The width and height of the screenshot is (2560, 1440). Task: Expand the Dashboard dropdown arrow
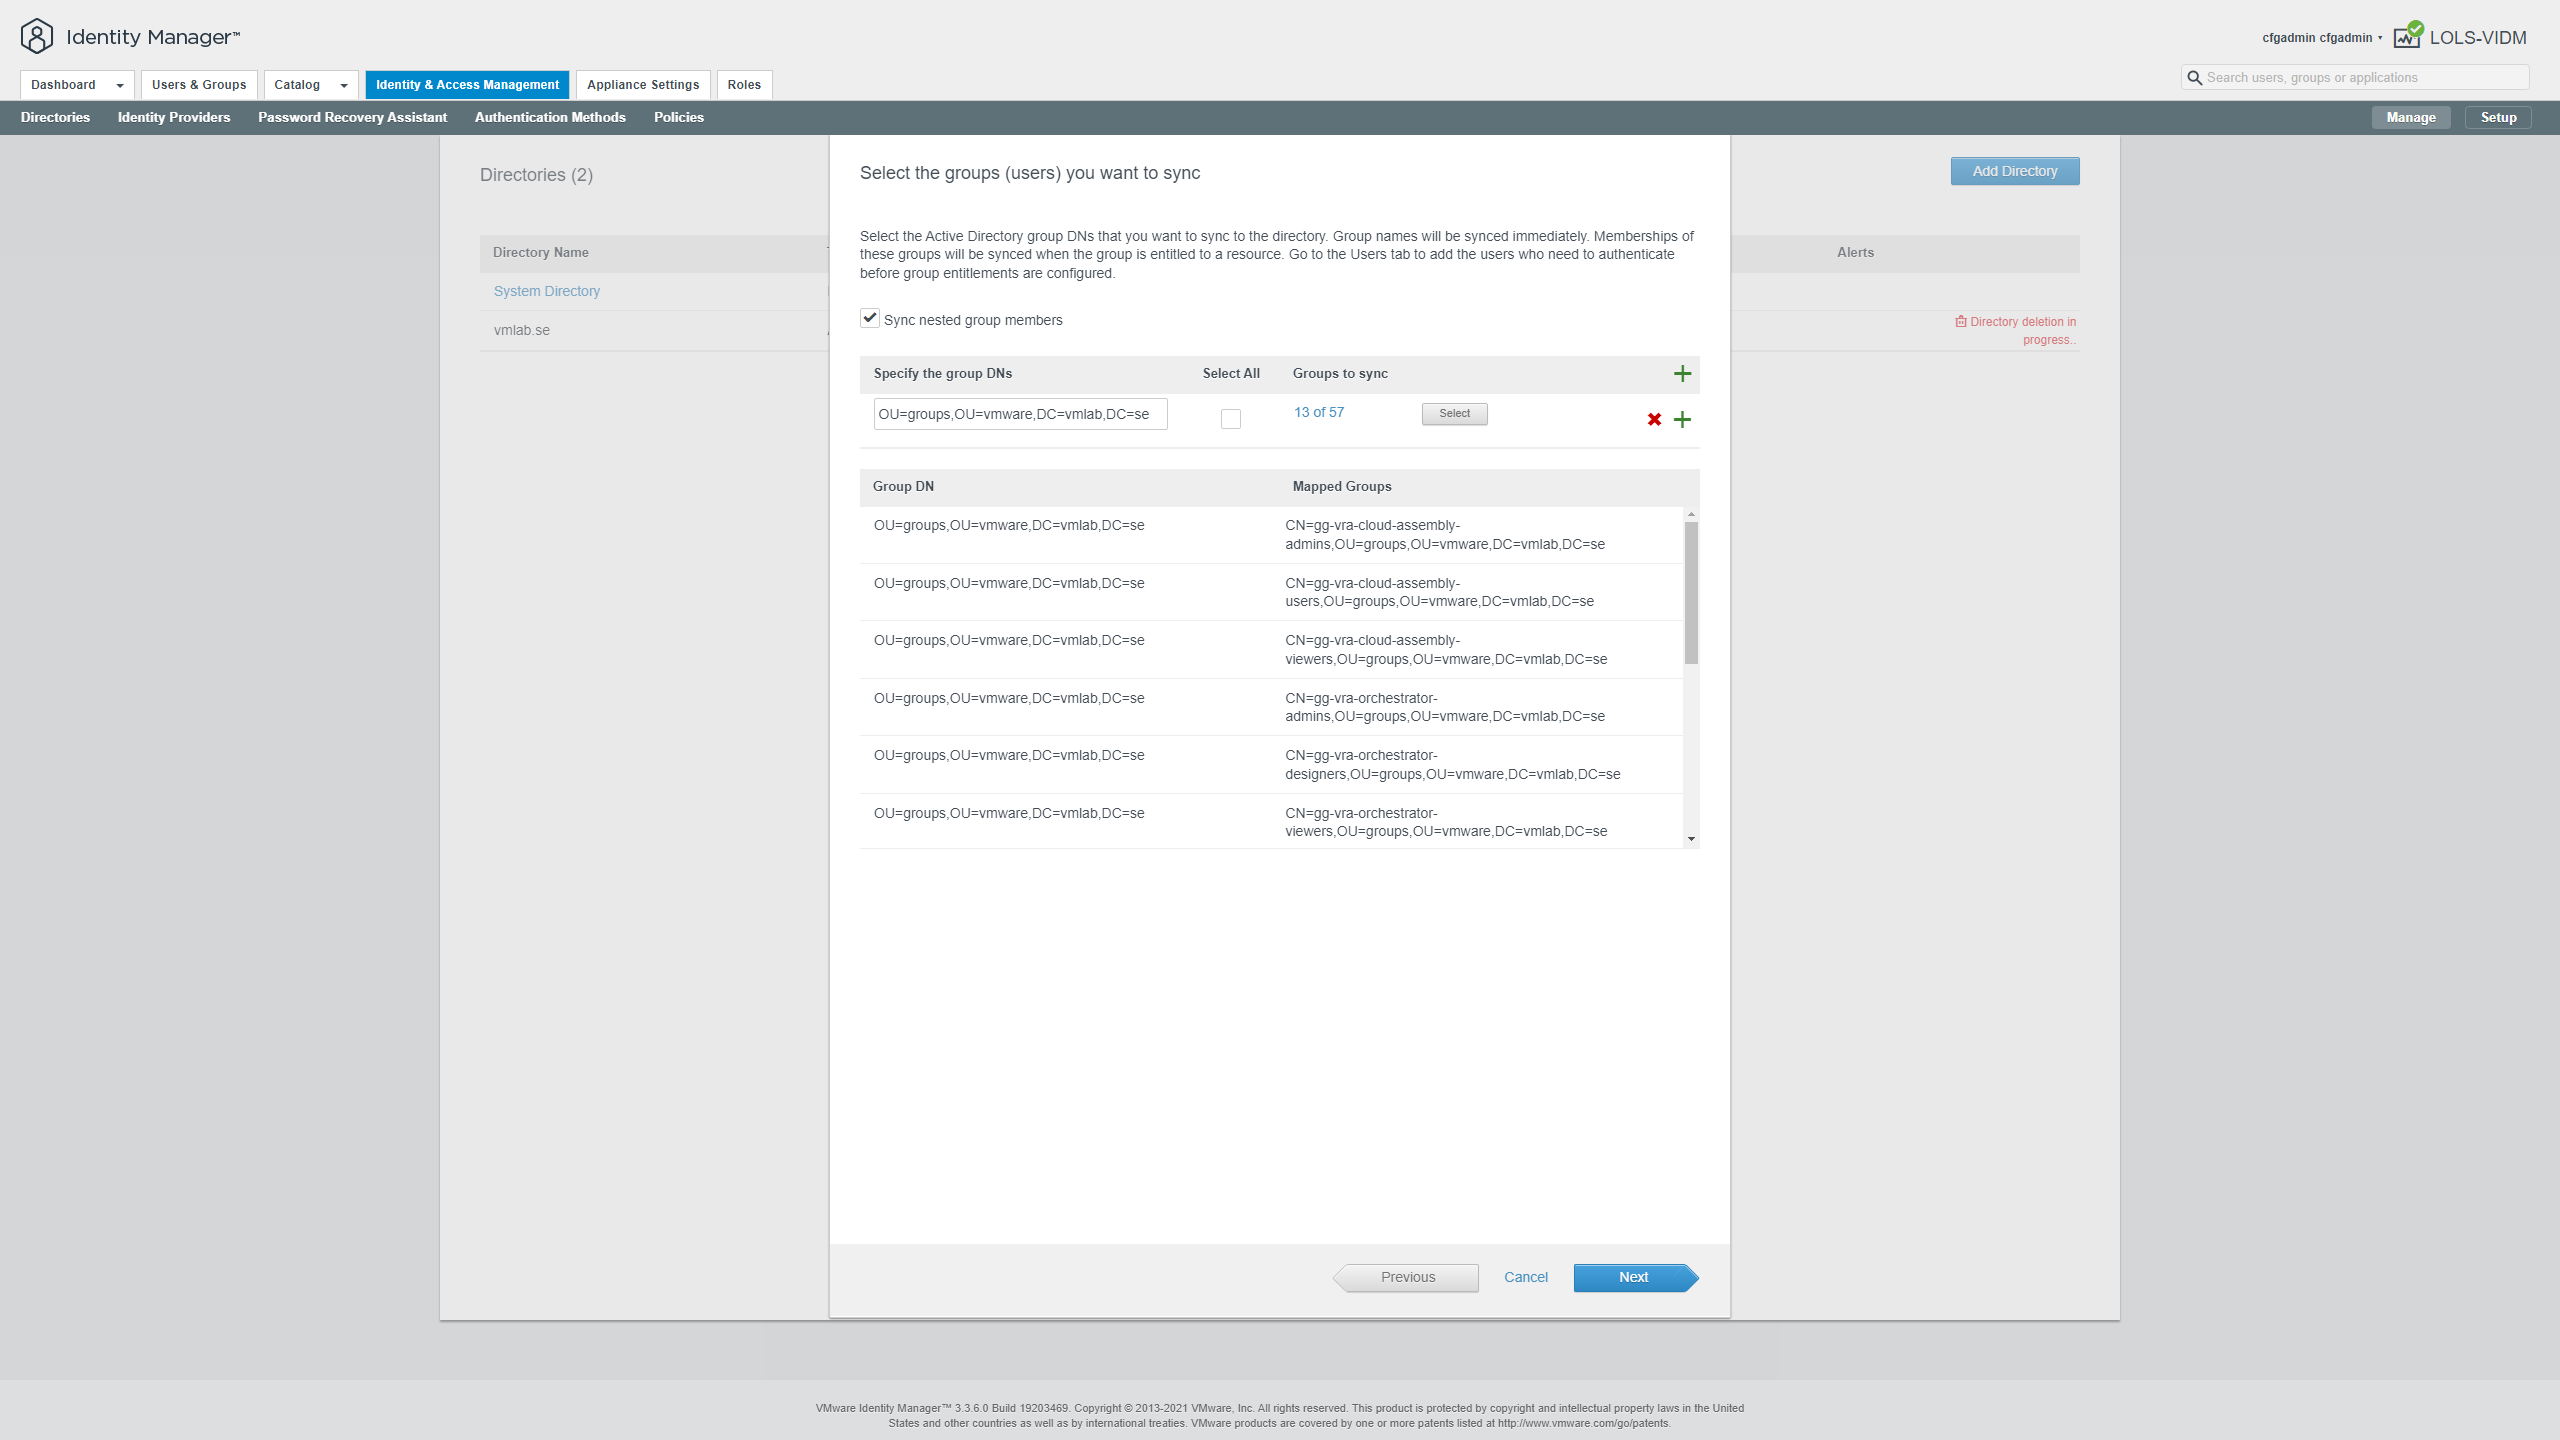120,86
